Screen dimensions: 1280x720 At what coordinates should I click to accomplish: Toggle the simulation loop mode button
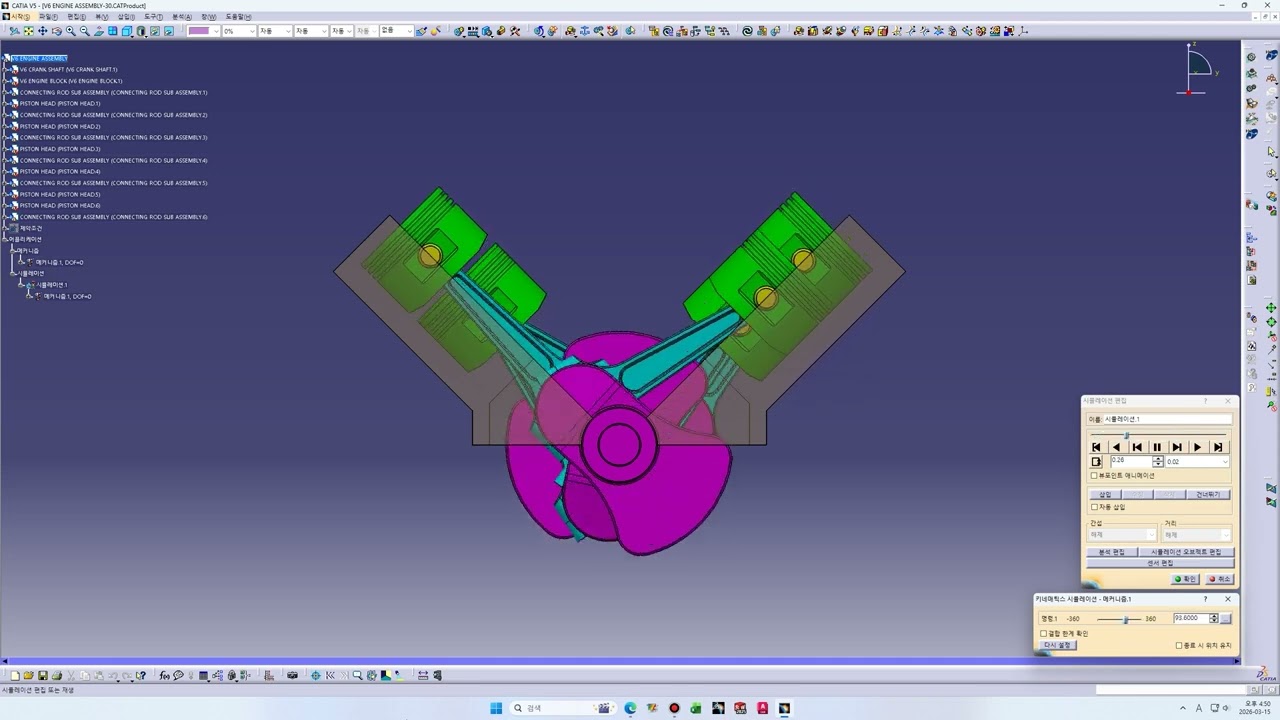click(x=1096, y=462)
